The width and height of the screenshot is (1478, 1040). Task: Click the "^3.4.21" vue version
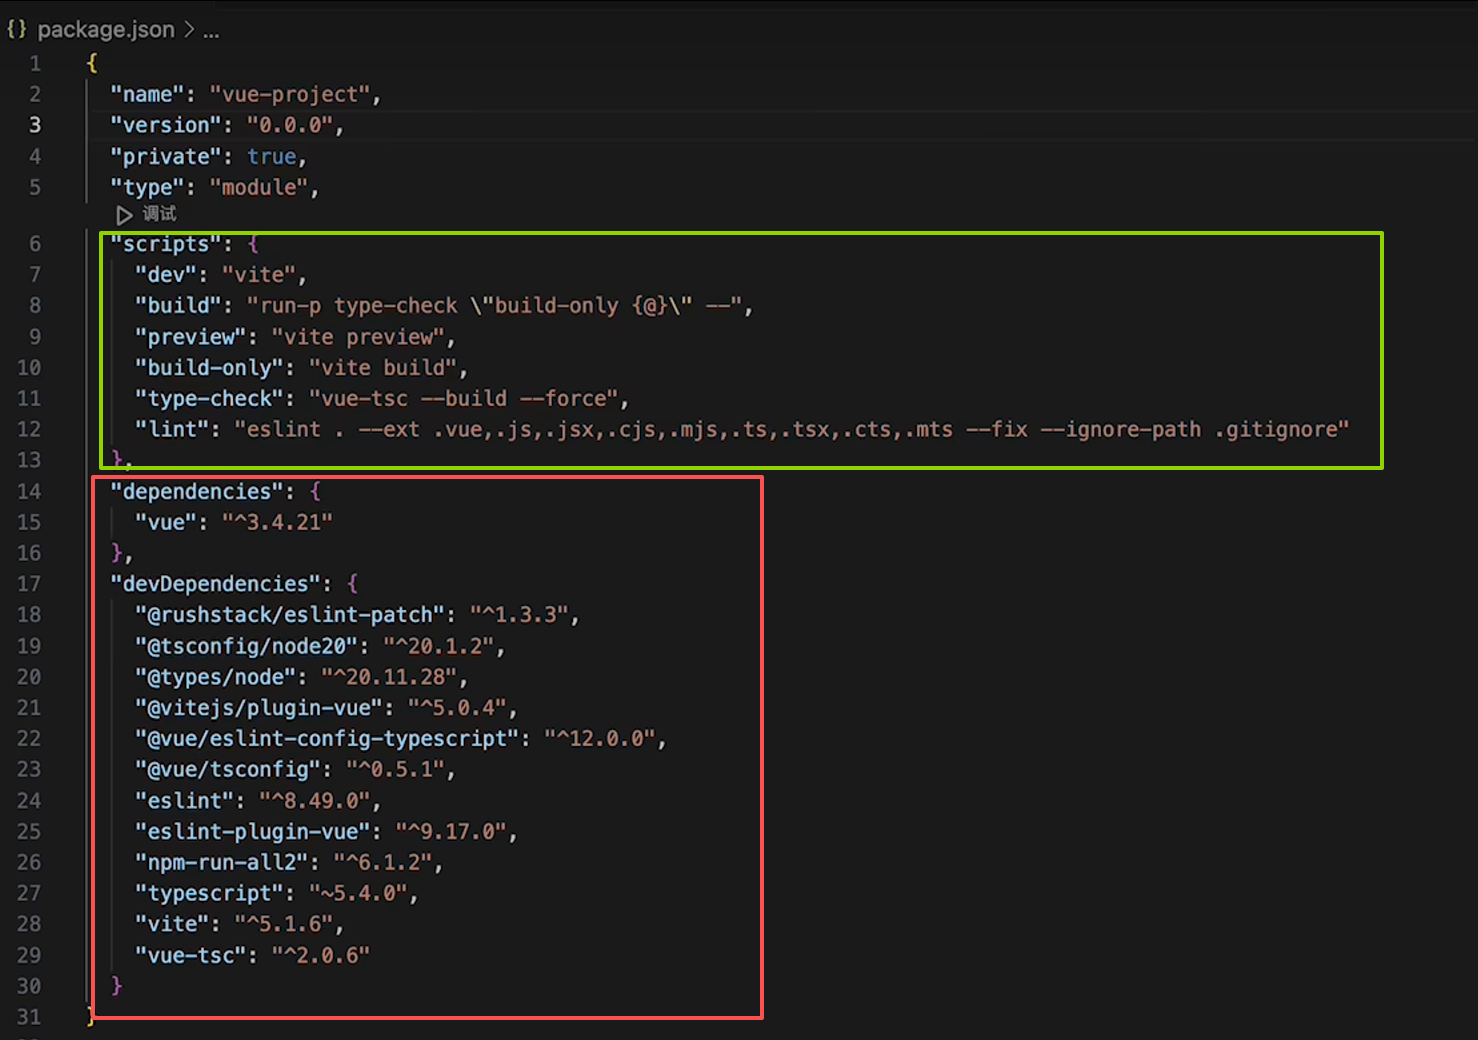point(277,522)
